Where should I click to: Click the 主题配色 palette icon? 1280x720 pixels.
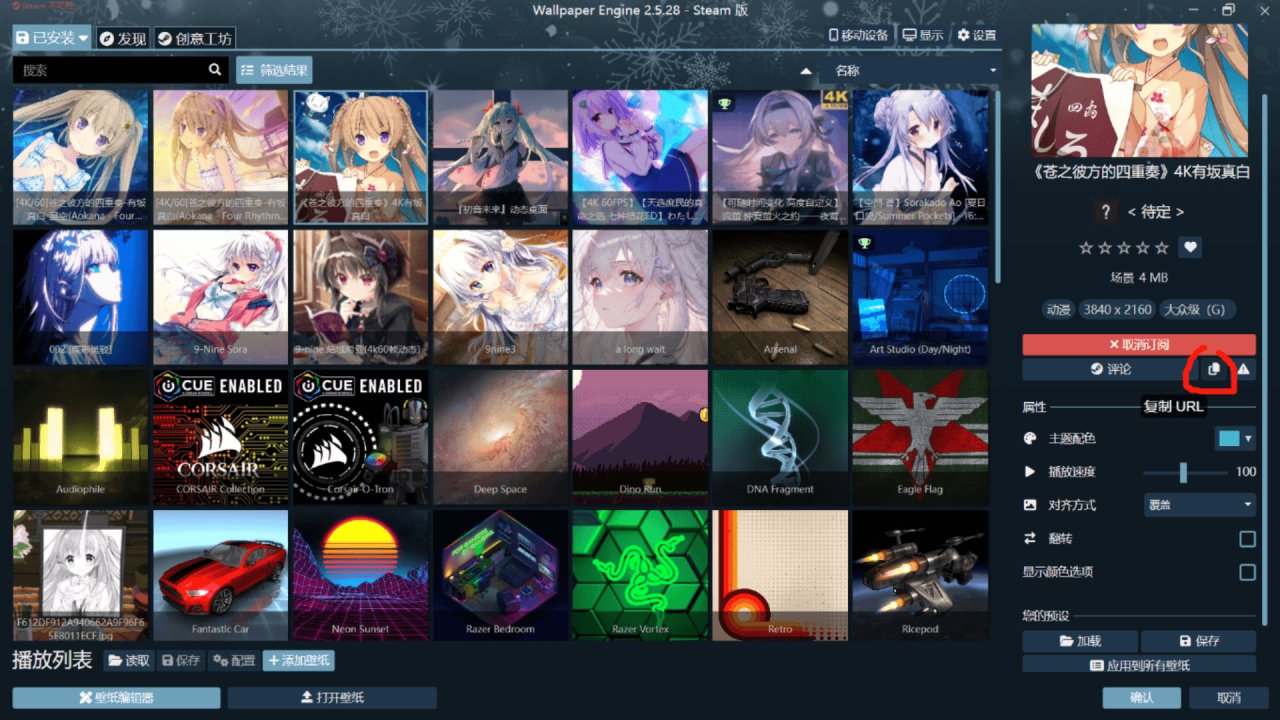[x=1031, y=439]
